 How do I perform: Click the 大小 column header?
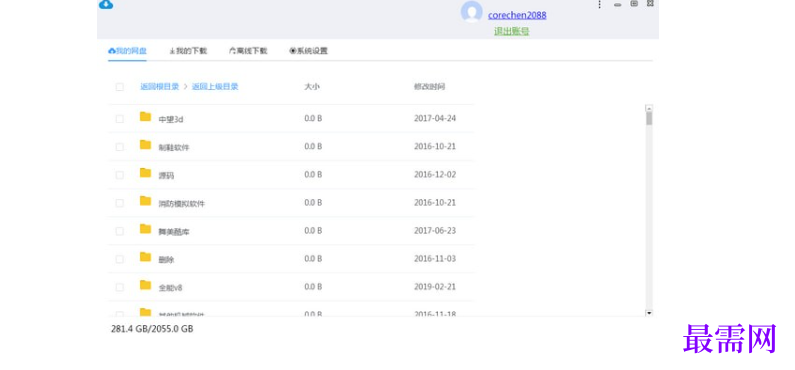[312, 87]
